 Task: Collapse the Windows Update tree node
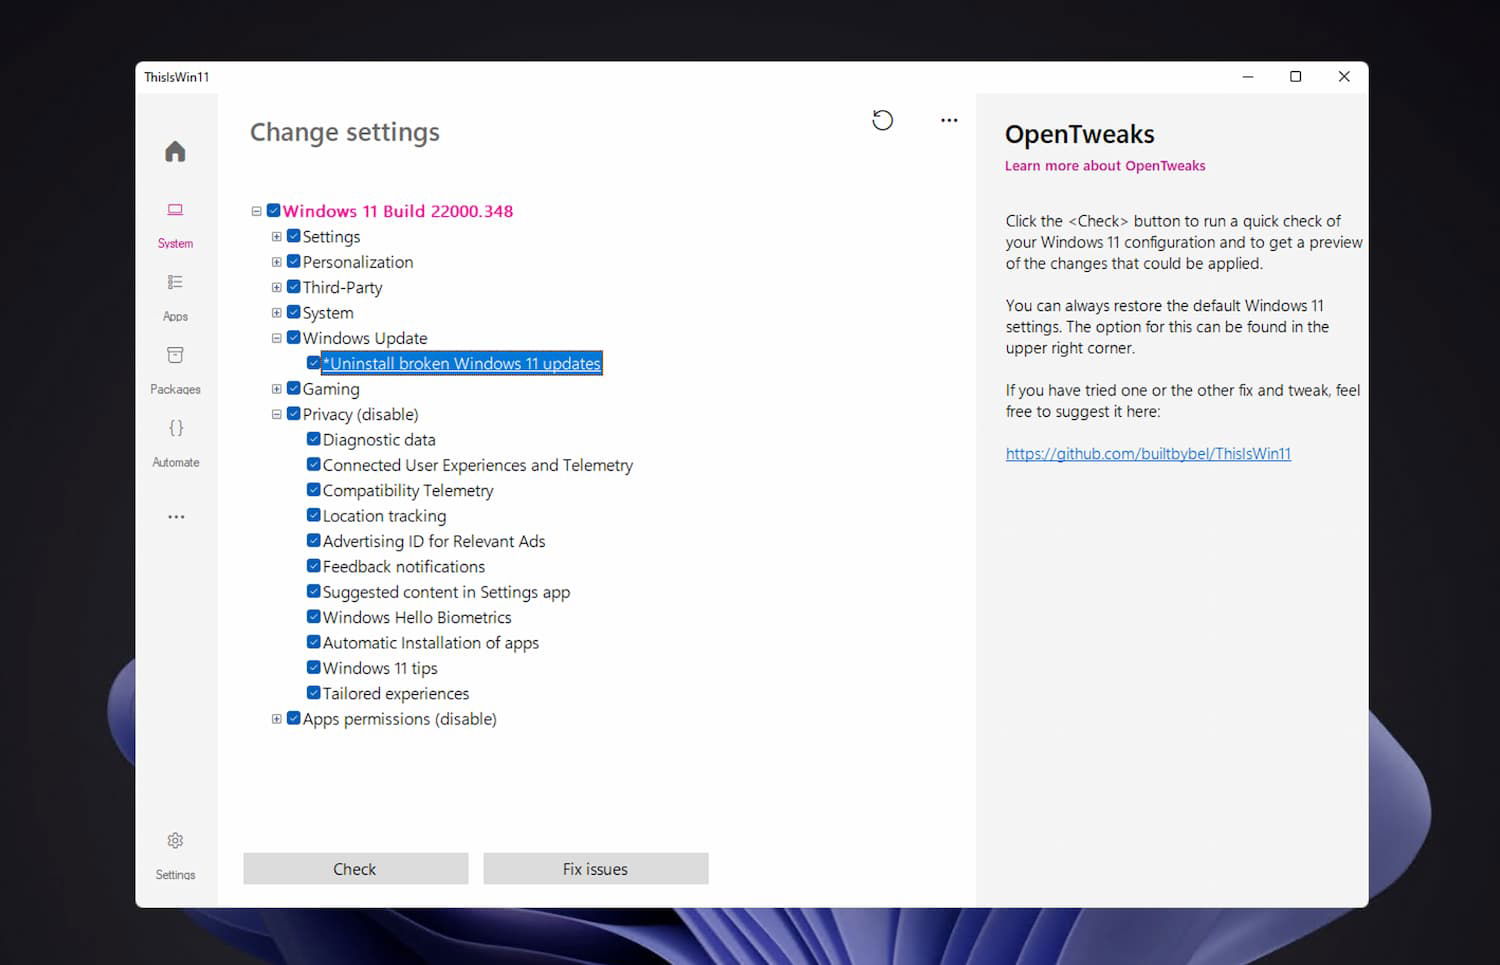[x=276, y=338]
